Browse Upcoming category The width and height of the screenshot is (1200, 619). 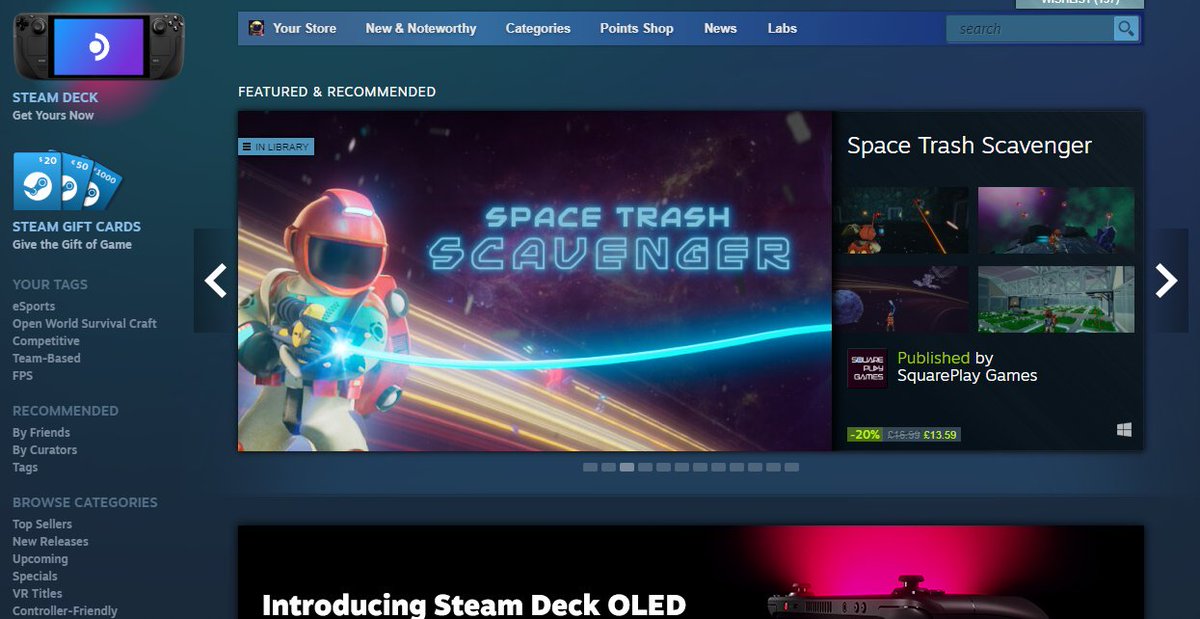(x=40, y=559)
